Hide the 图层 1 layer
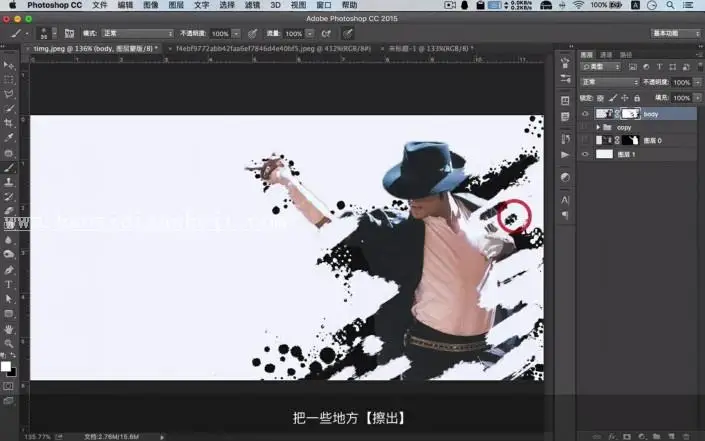Image resolution: width=705 pixels, height=441 pixels. point(585,154)
